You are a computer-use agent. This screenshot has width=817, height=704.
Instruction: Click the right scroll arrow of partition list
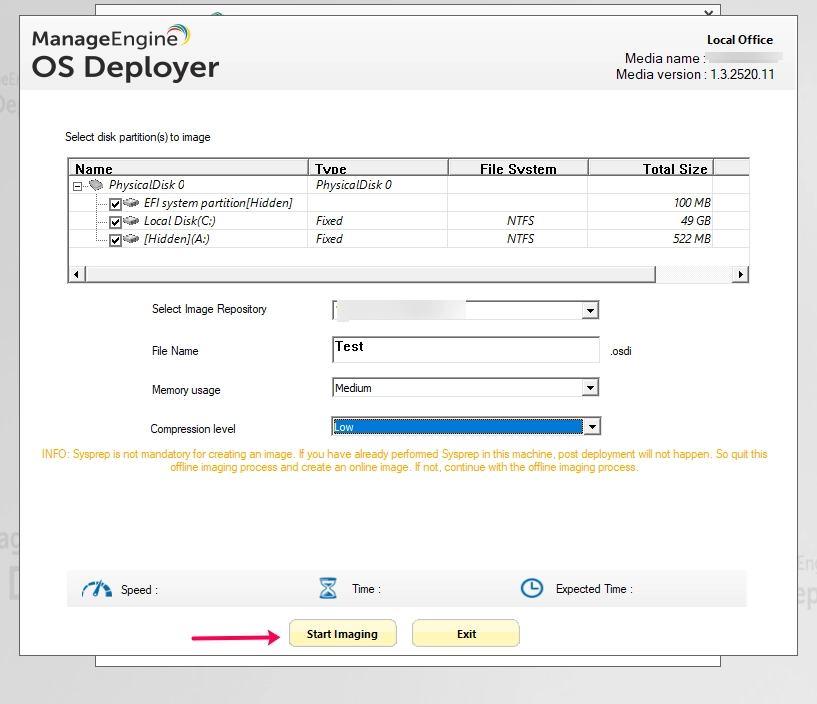point(740,274)
